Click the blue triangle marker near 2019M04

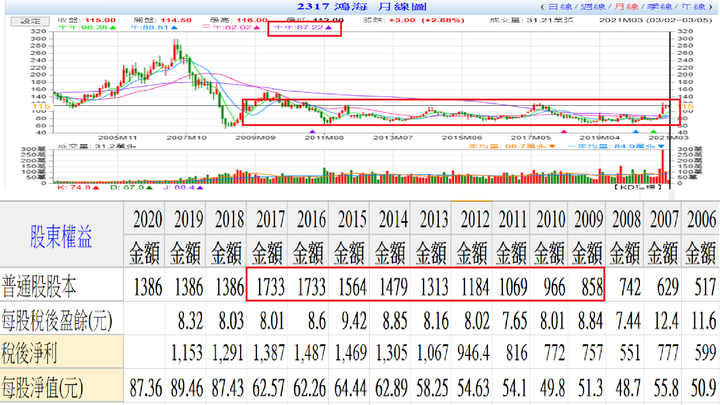(x=636, y=132)
